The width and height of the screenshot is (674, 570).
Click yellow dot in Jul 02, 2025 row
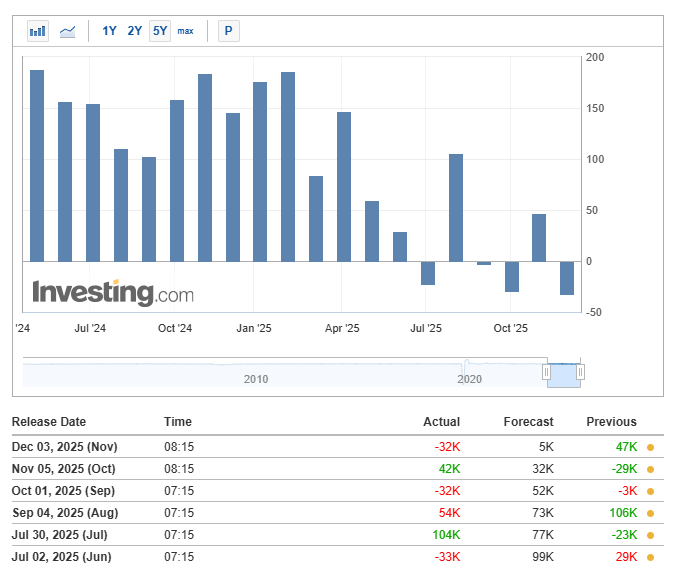650,557
